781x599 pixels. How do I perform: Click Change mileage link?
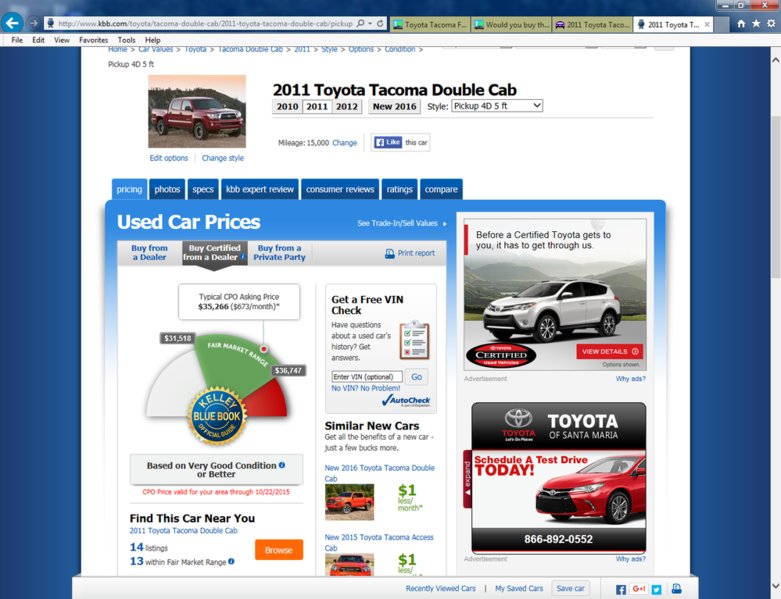345,143
